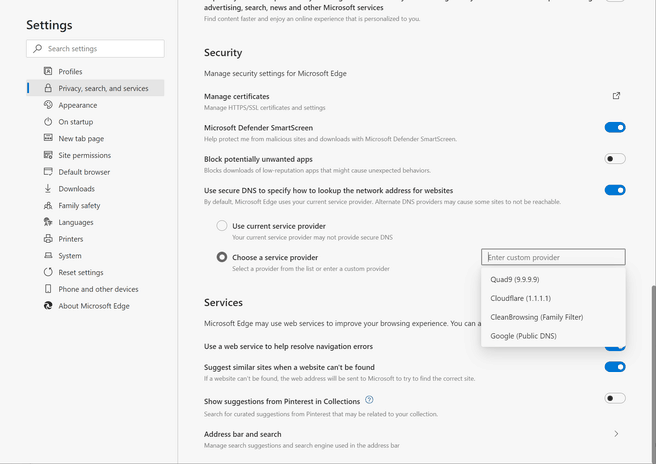Click the Appearance palette icon
The width and height of the screenshot is (656, 464).
[48, 105]
